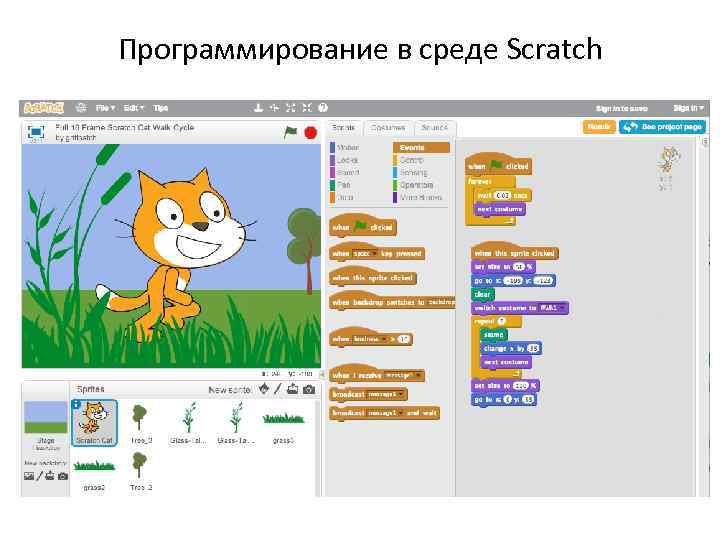The height and width of the screenshot is (540, 720).
Task: Select the Delete scissors tool
Action: [275, 107]
